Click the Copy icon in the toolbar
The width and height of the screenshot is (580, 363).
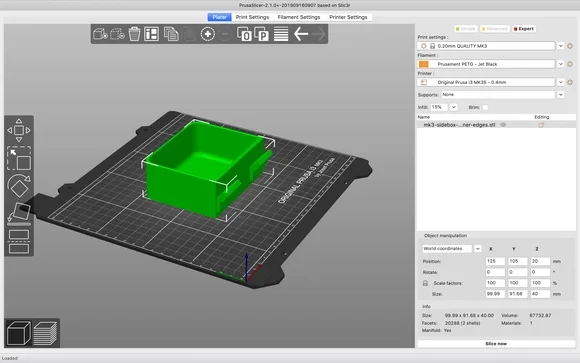coord(171,34)
